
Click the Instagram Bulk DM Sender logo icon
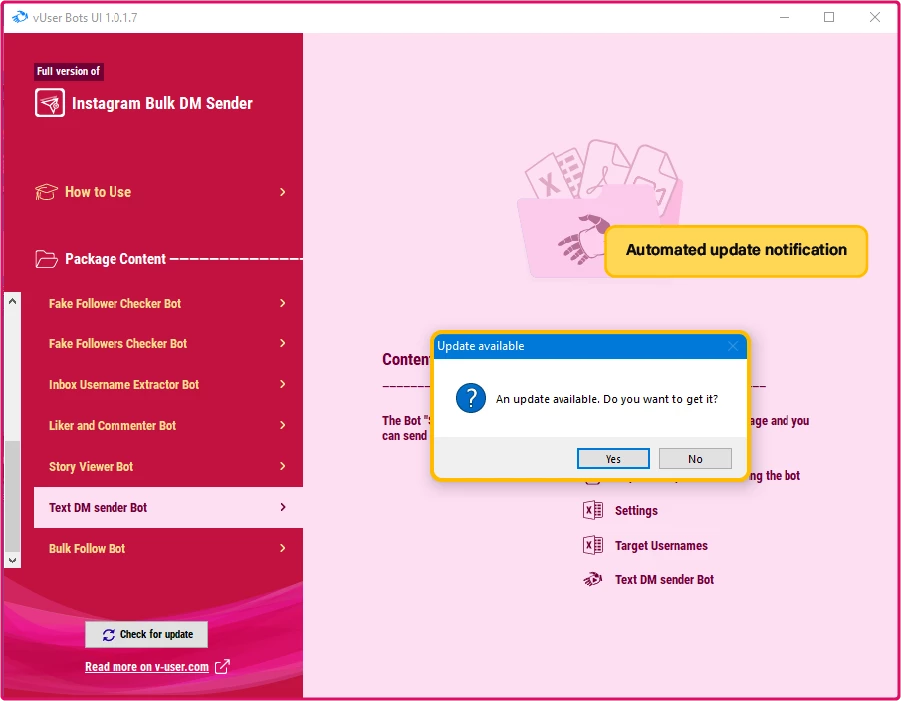[50, 103]
